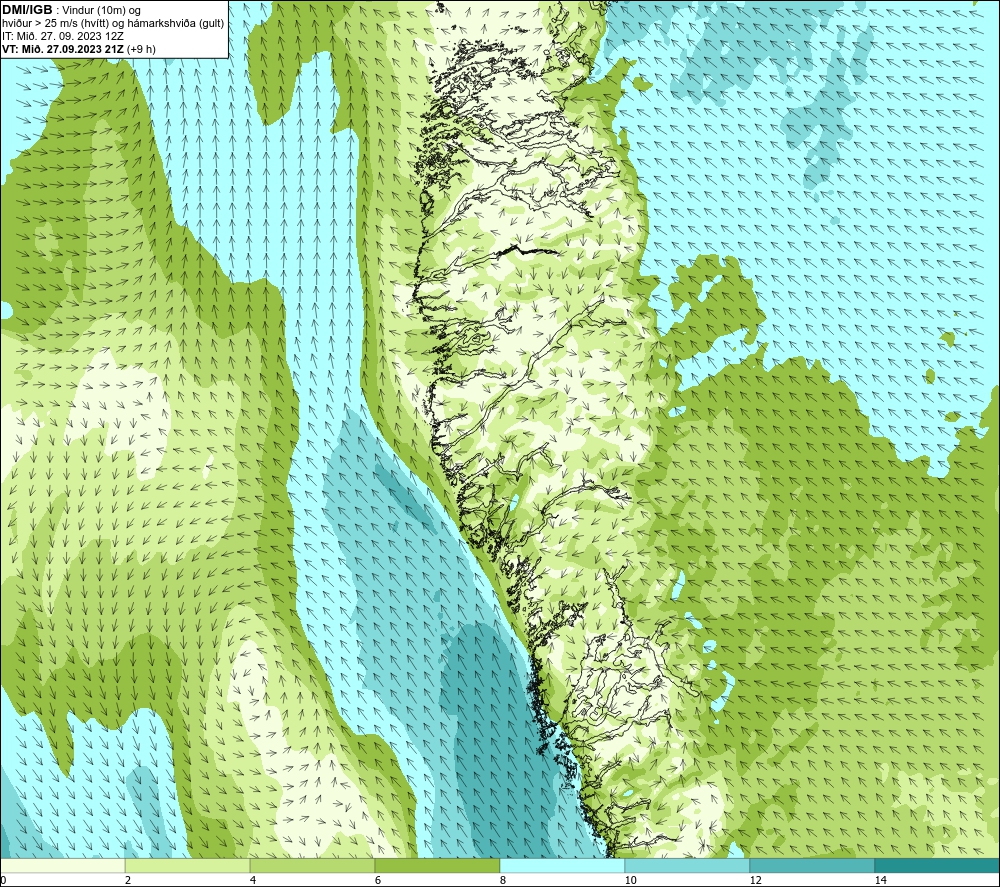Viewport: 1000px width, 887px height.
Task: Select the pale cream 0–2 color bar segment
Action: tap(62, 866)
